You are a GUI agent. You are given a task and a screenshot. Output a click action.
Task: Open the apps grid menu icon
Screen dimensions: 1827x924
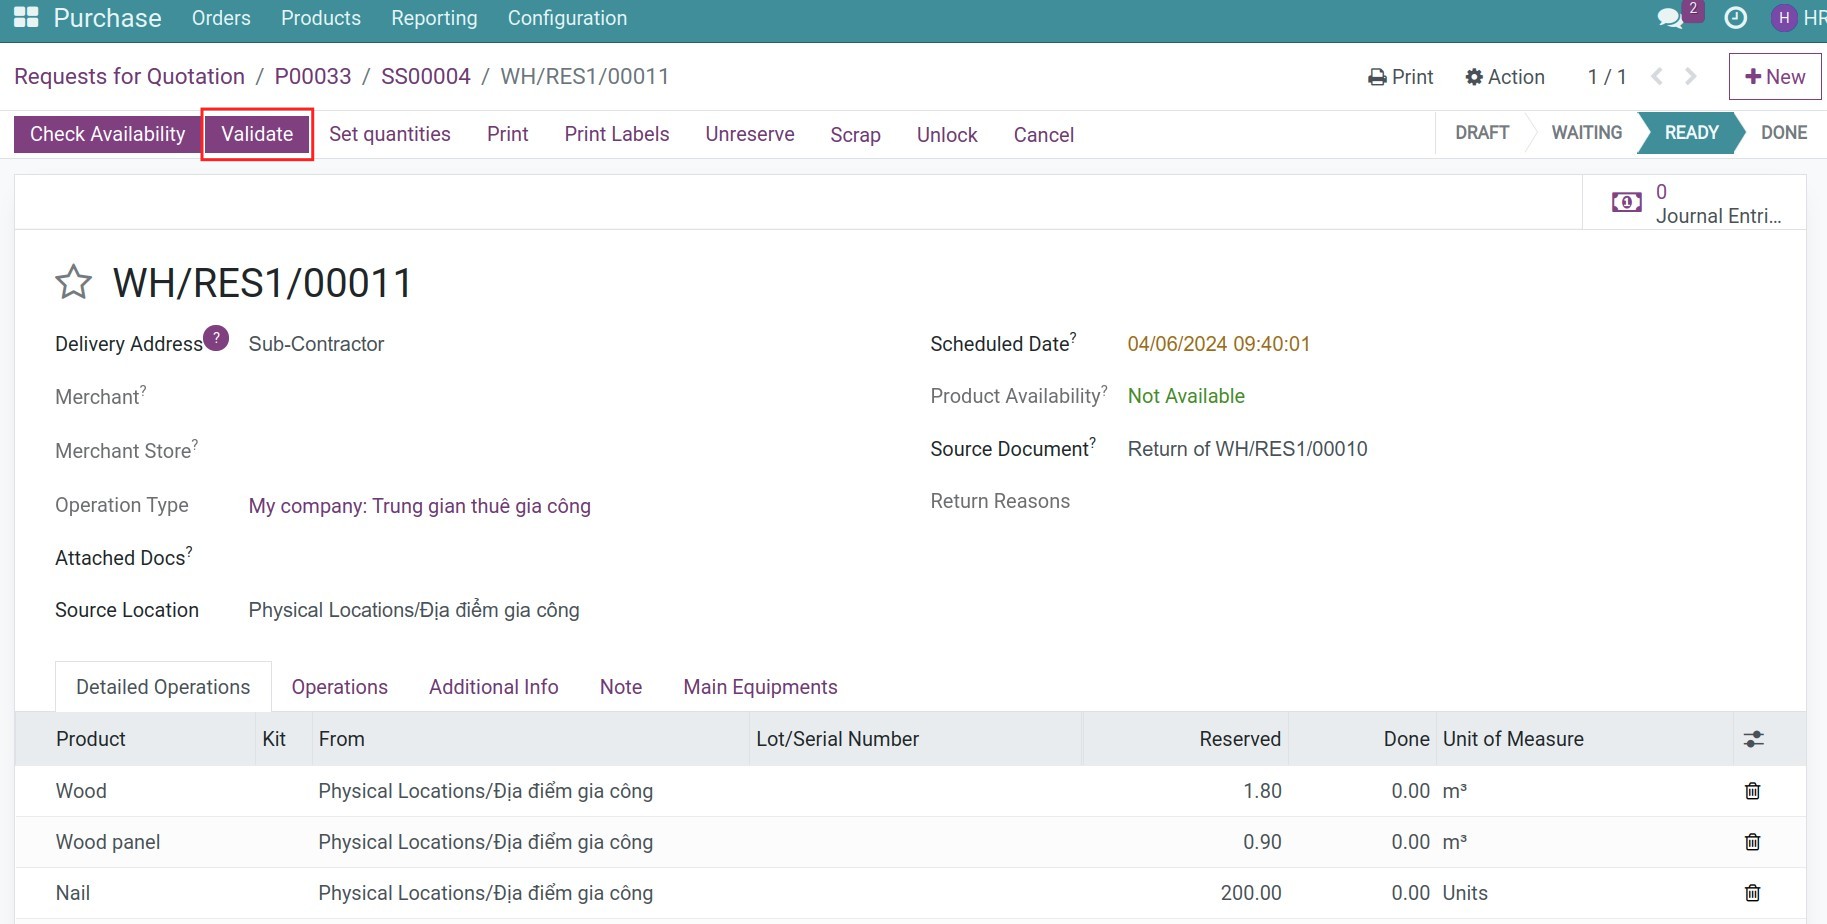pos(26,17)
